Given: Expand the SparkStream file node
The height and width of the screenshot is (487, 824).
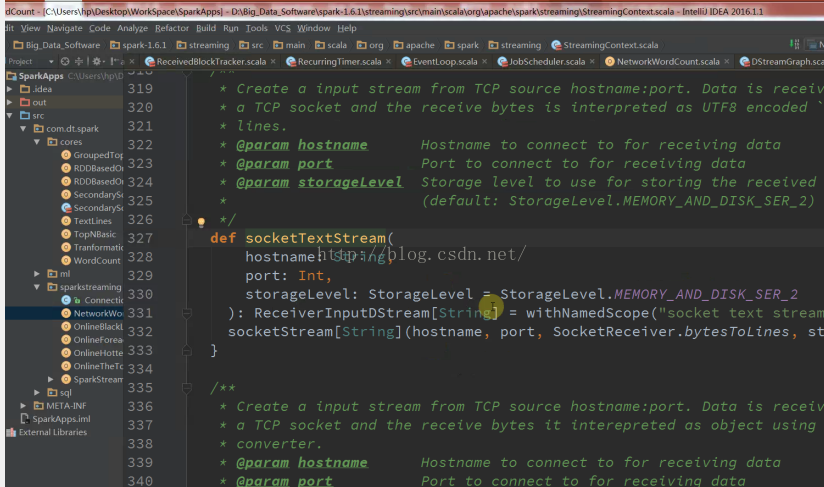Looking at the screenshot, I should pos(50,379).
